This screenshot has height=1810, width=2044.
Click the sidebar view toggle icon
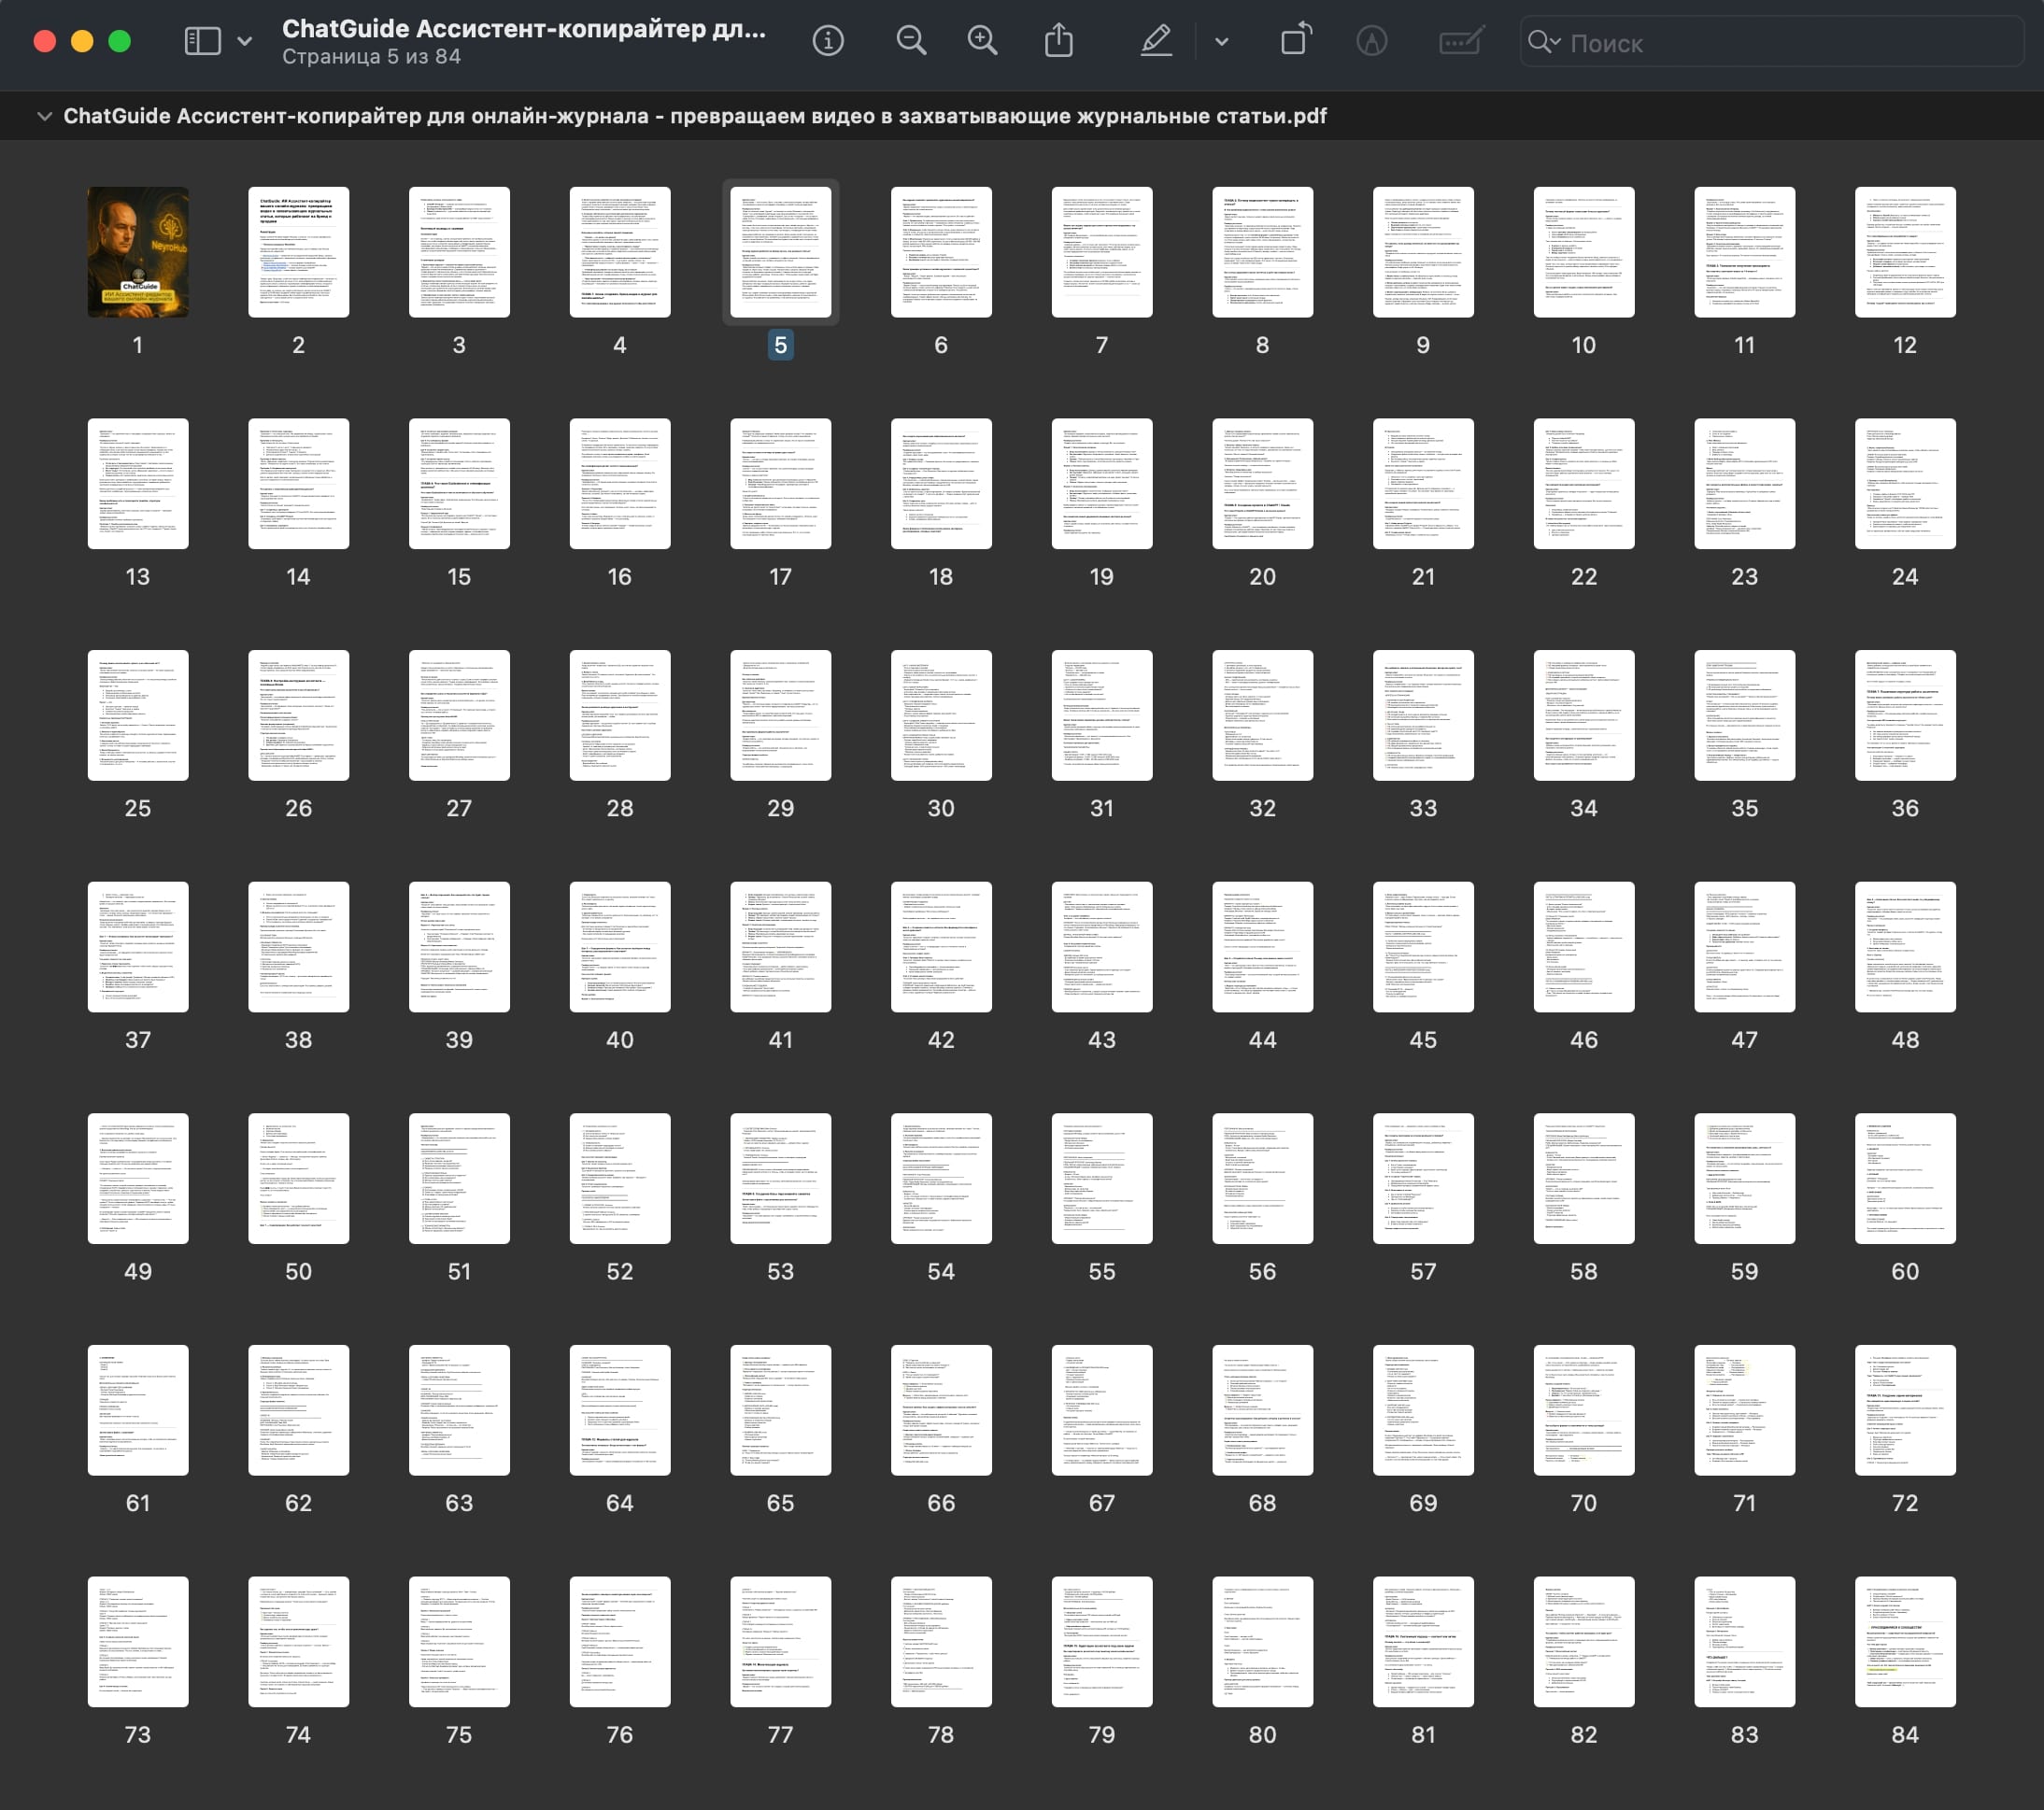pyautogui.click(x=202, y=41)
